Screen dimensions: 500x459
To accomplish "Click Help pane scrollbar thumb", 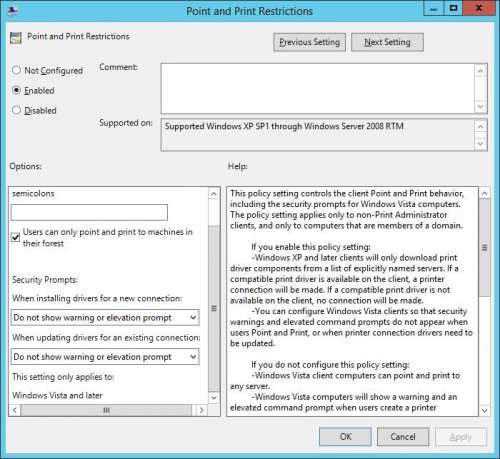I will (x=485, y=247).
